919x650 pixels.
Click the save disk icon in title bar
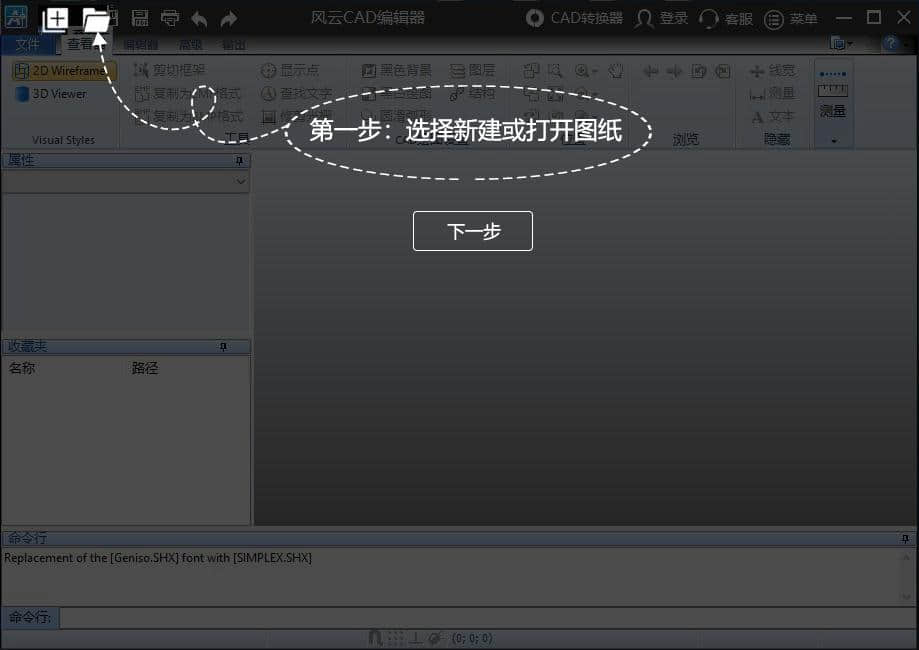tap(139, 18)
